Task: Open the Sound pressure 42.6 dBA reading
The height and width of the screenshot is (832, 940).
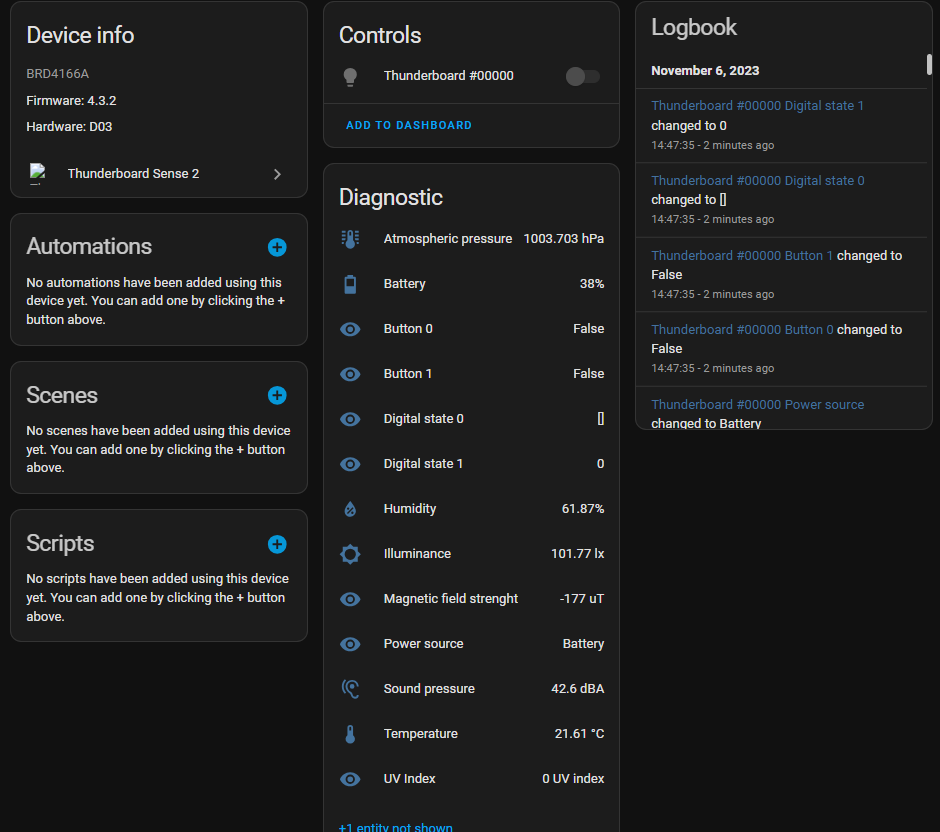Action: tap(577, 689)
